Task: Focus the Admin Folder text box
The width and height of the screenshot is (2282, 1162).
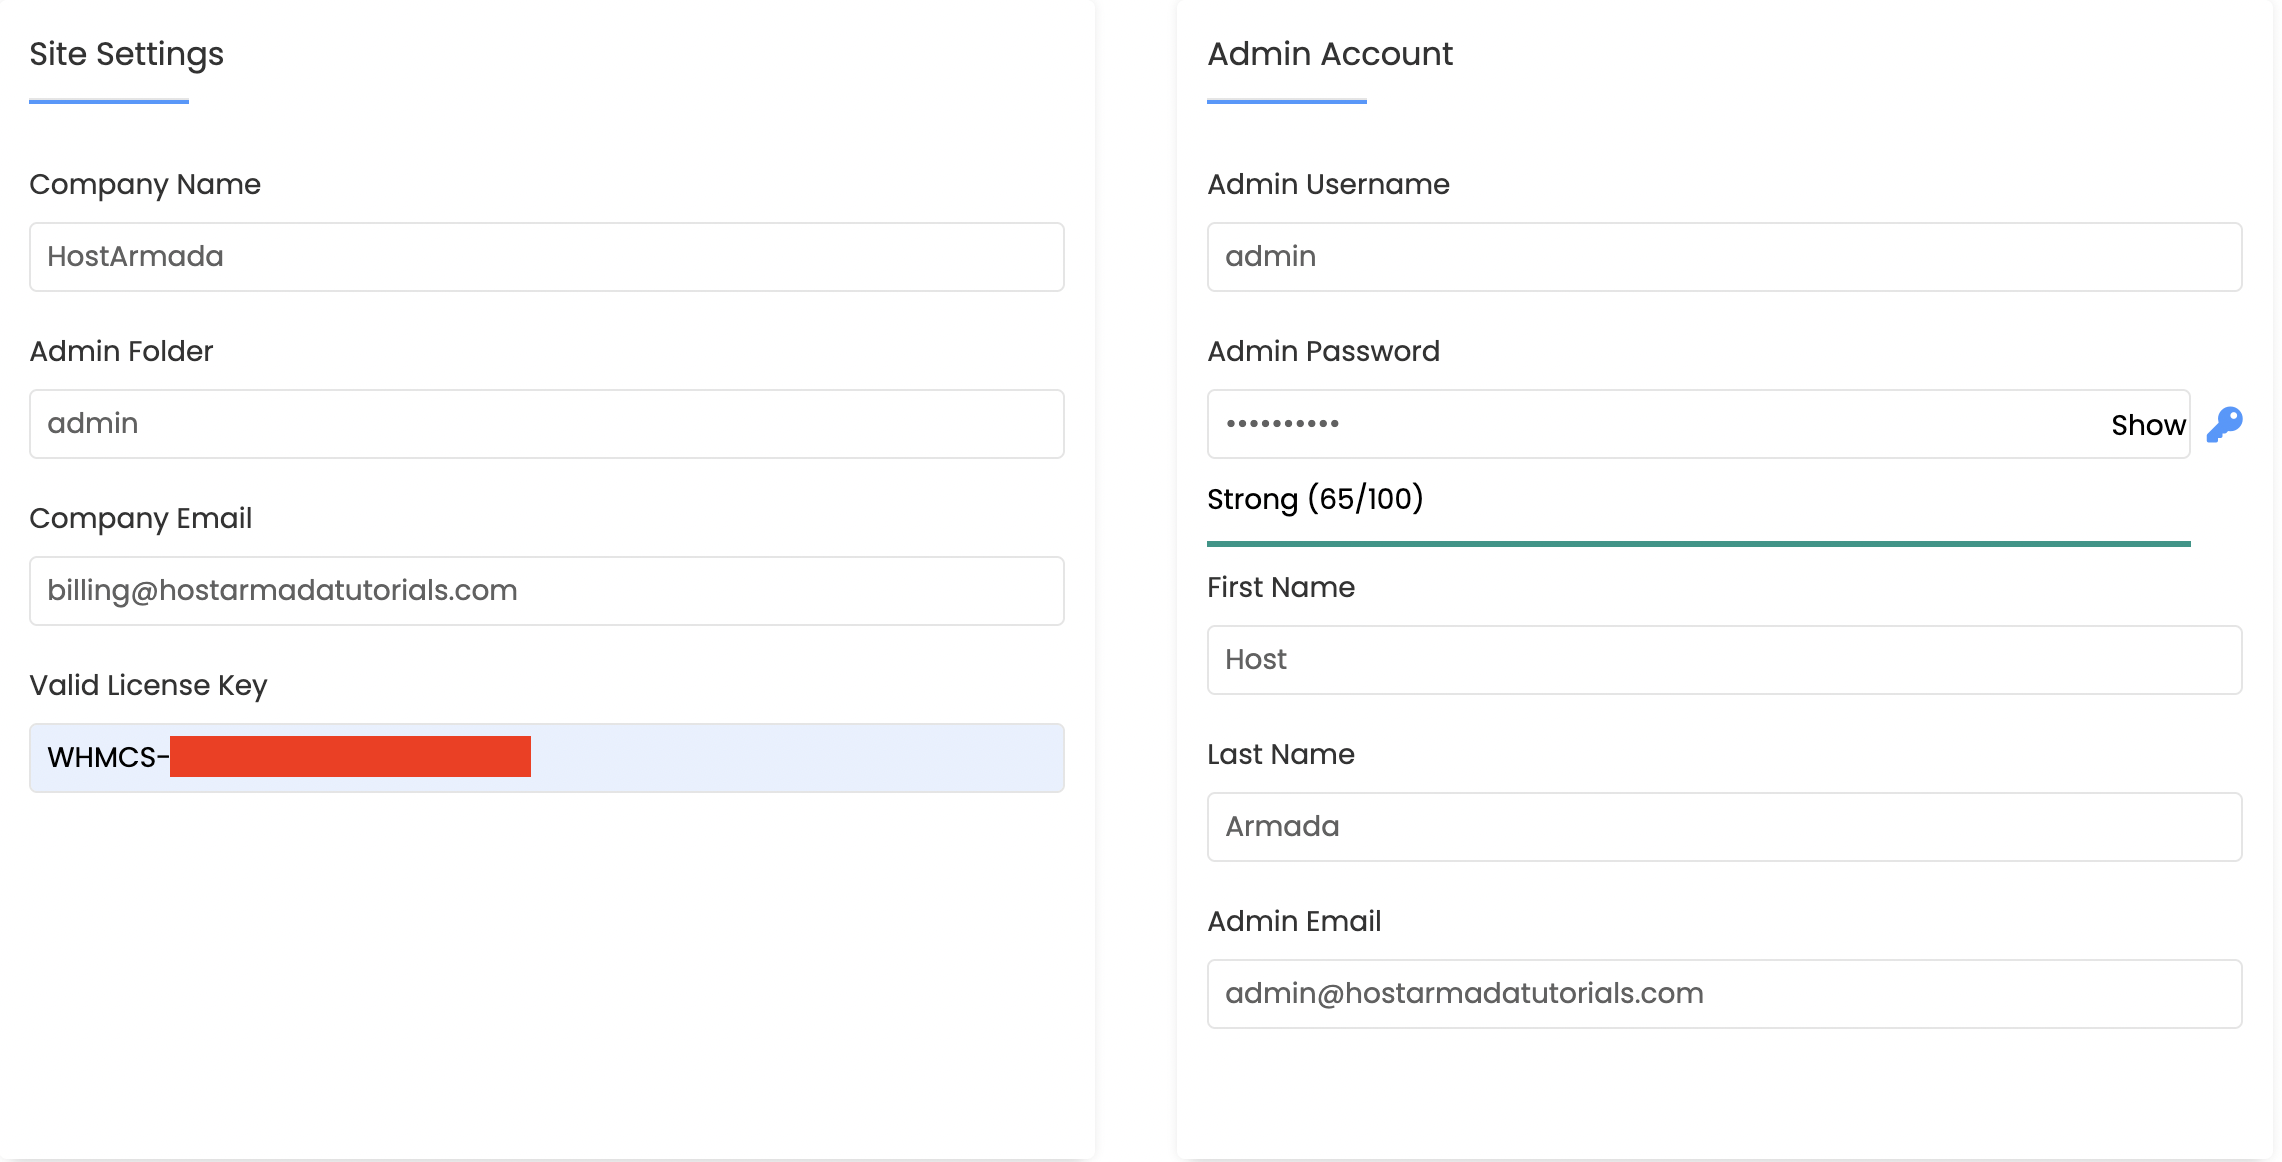Action: pos(546,424)
